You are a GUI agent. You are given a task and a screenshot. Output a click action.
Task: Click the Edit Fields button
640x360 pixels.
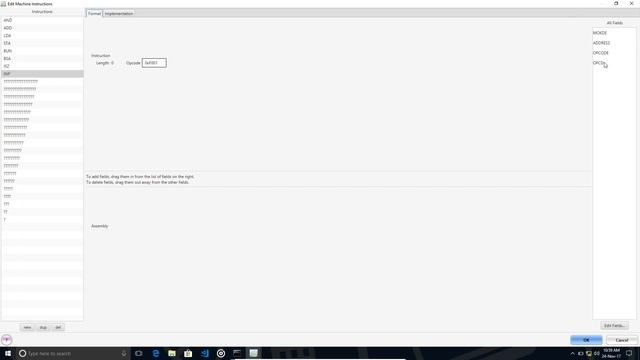pos(614,326)
